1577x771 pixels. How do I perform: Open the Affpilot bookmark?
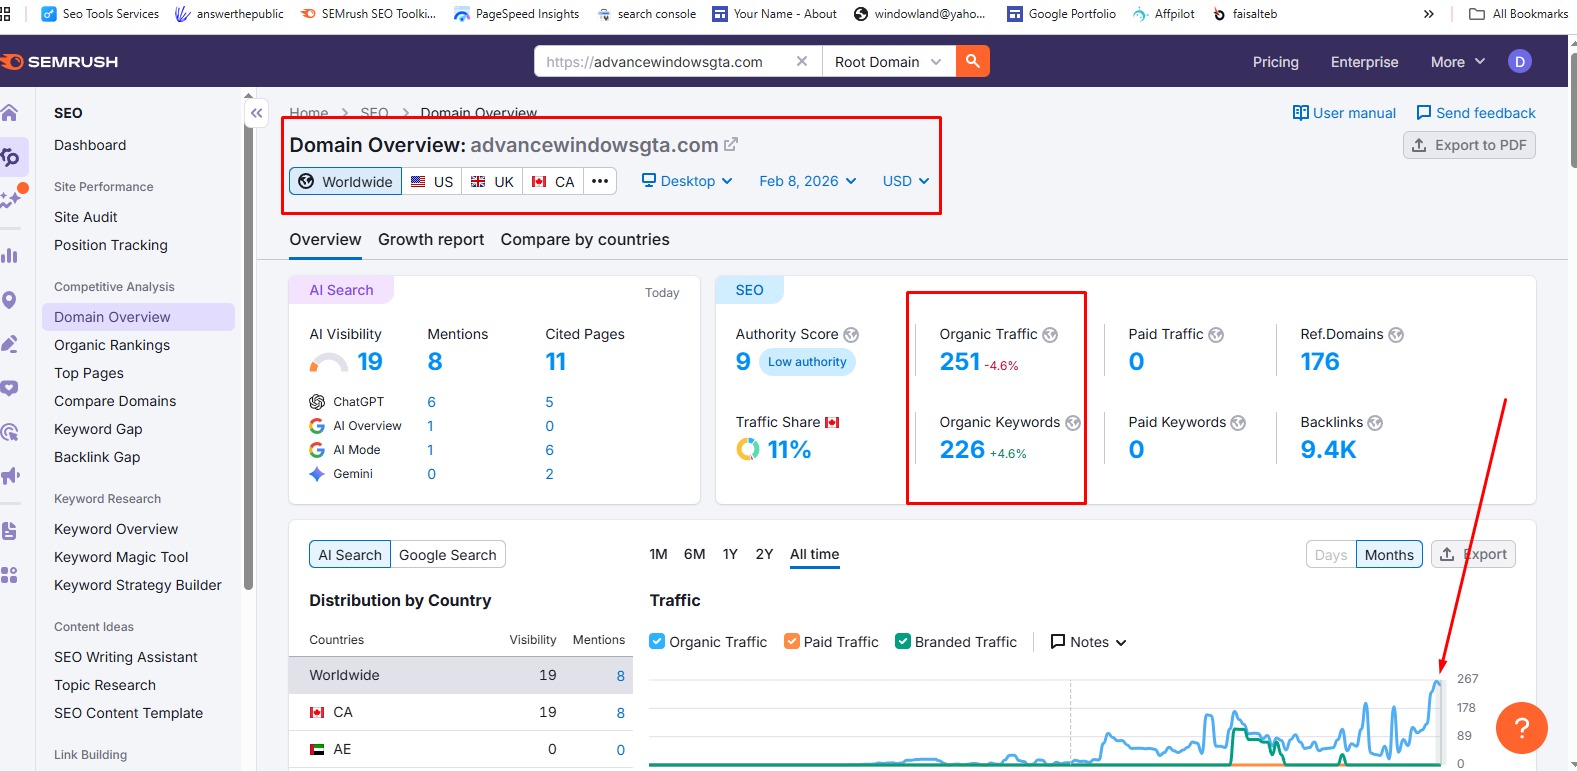tap(1164, 14)
